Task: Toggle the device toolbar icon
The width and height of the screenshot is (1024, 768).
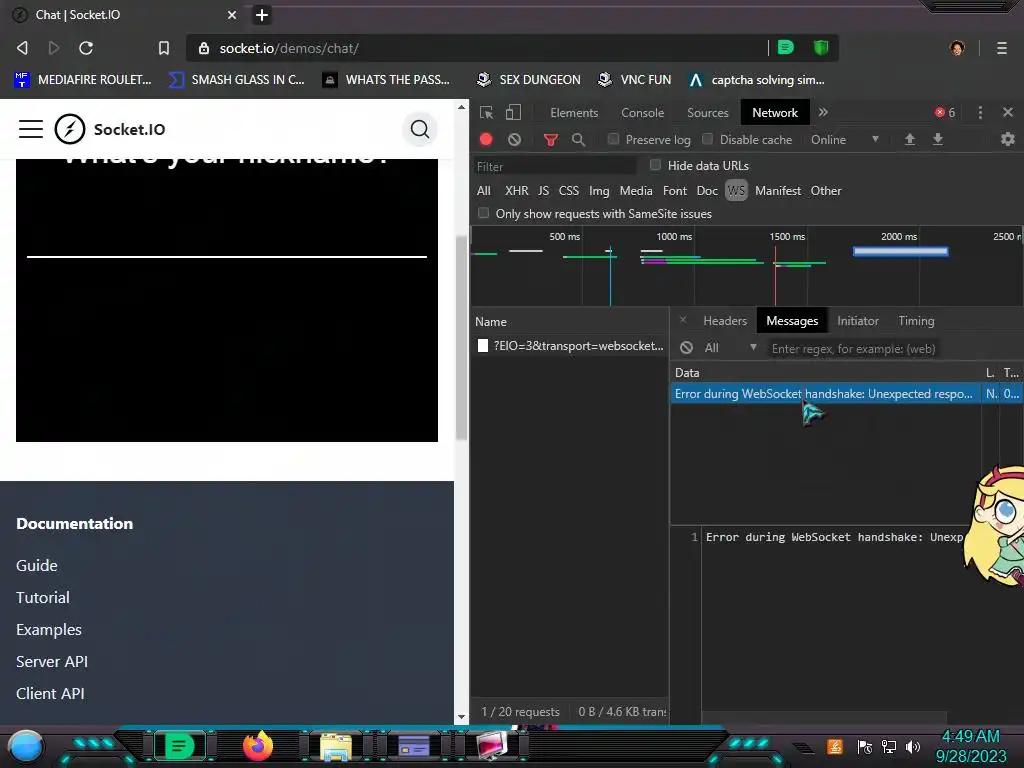Action: tap(513, 112)
